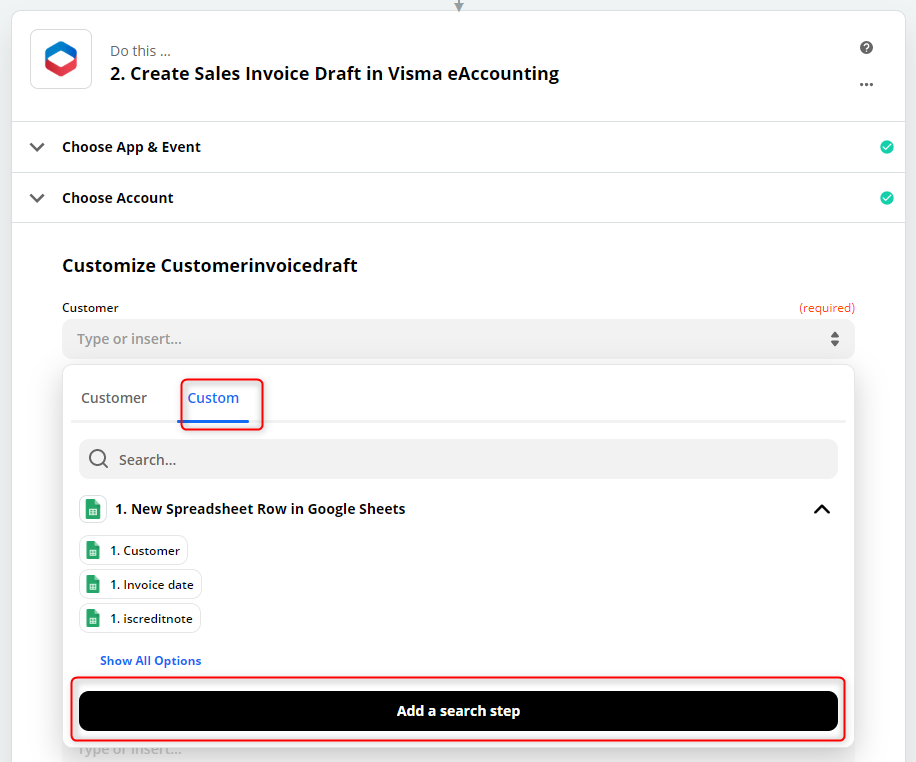Click the Visma eAccounting app logo

tap(61, 59)
